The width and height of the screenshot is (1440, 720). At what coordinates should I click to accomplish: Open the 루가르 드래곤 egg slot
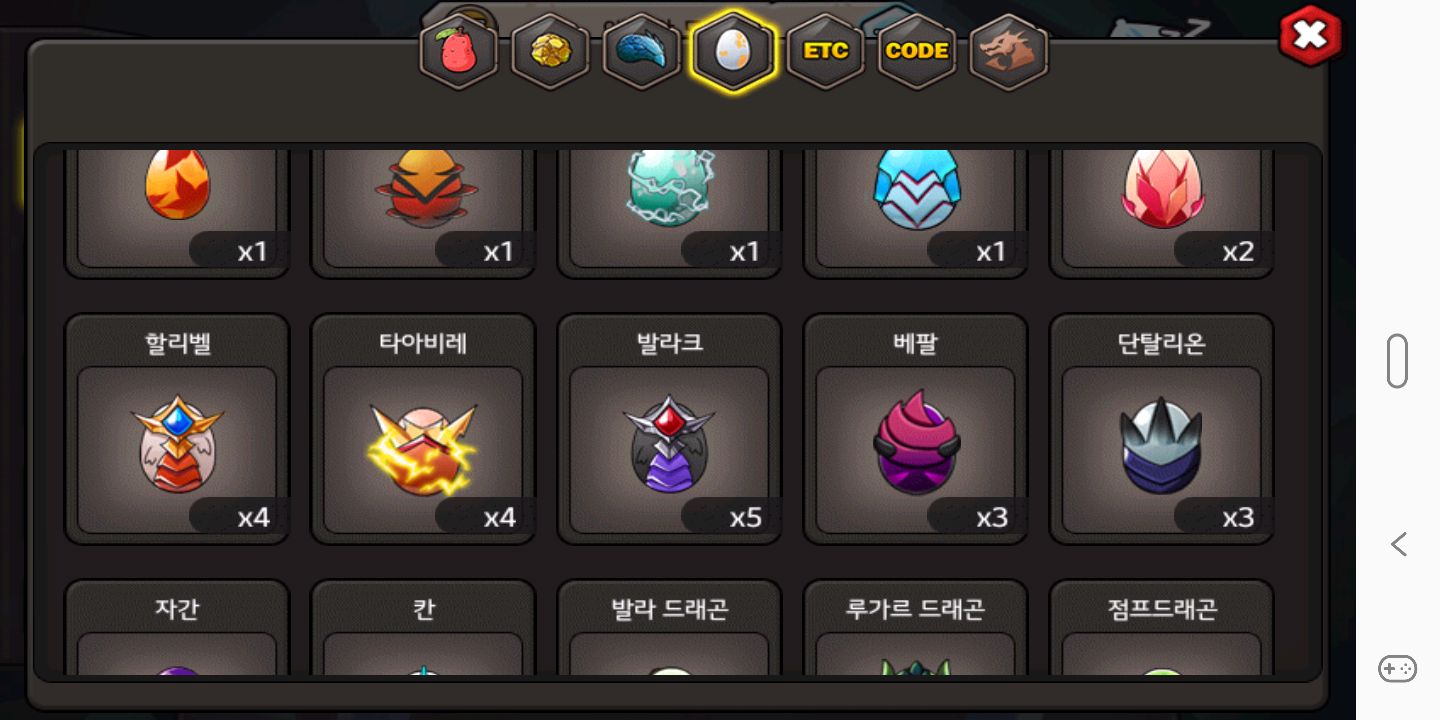point(915,627)
